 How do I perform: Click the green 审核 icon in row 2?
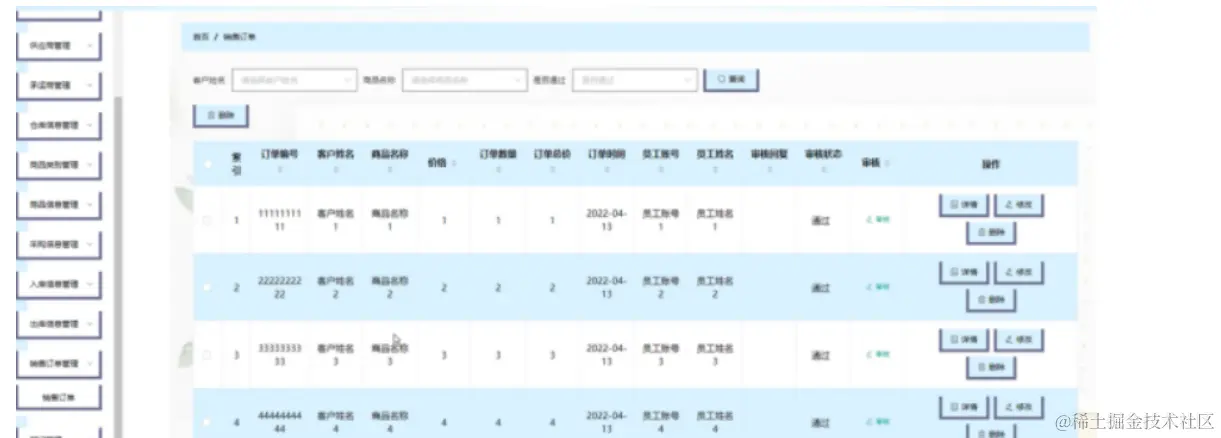(876, 288)
